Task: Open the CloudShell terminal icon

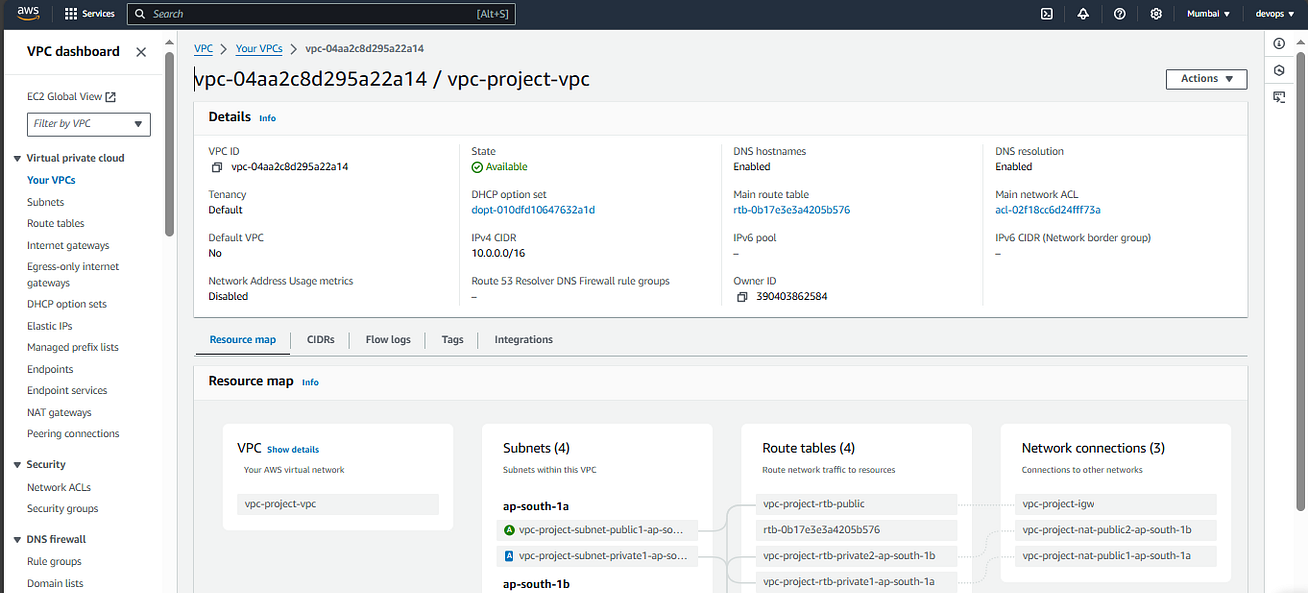Action: (1047, 14)
